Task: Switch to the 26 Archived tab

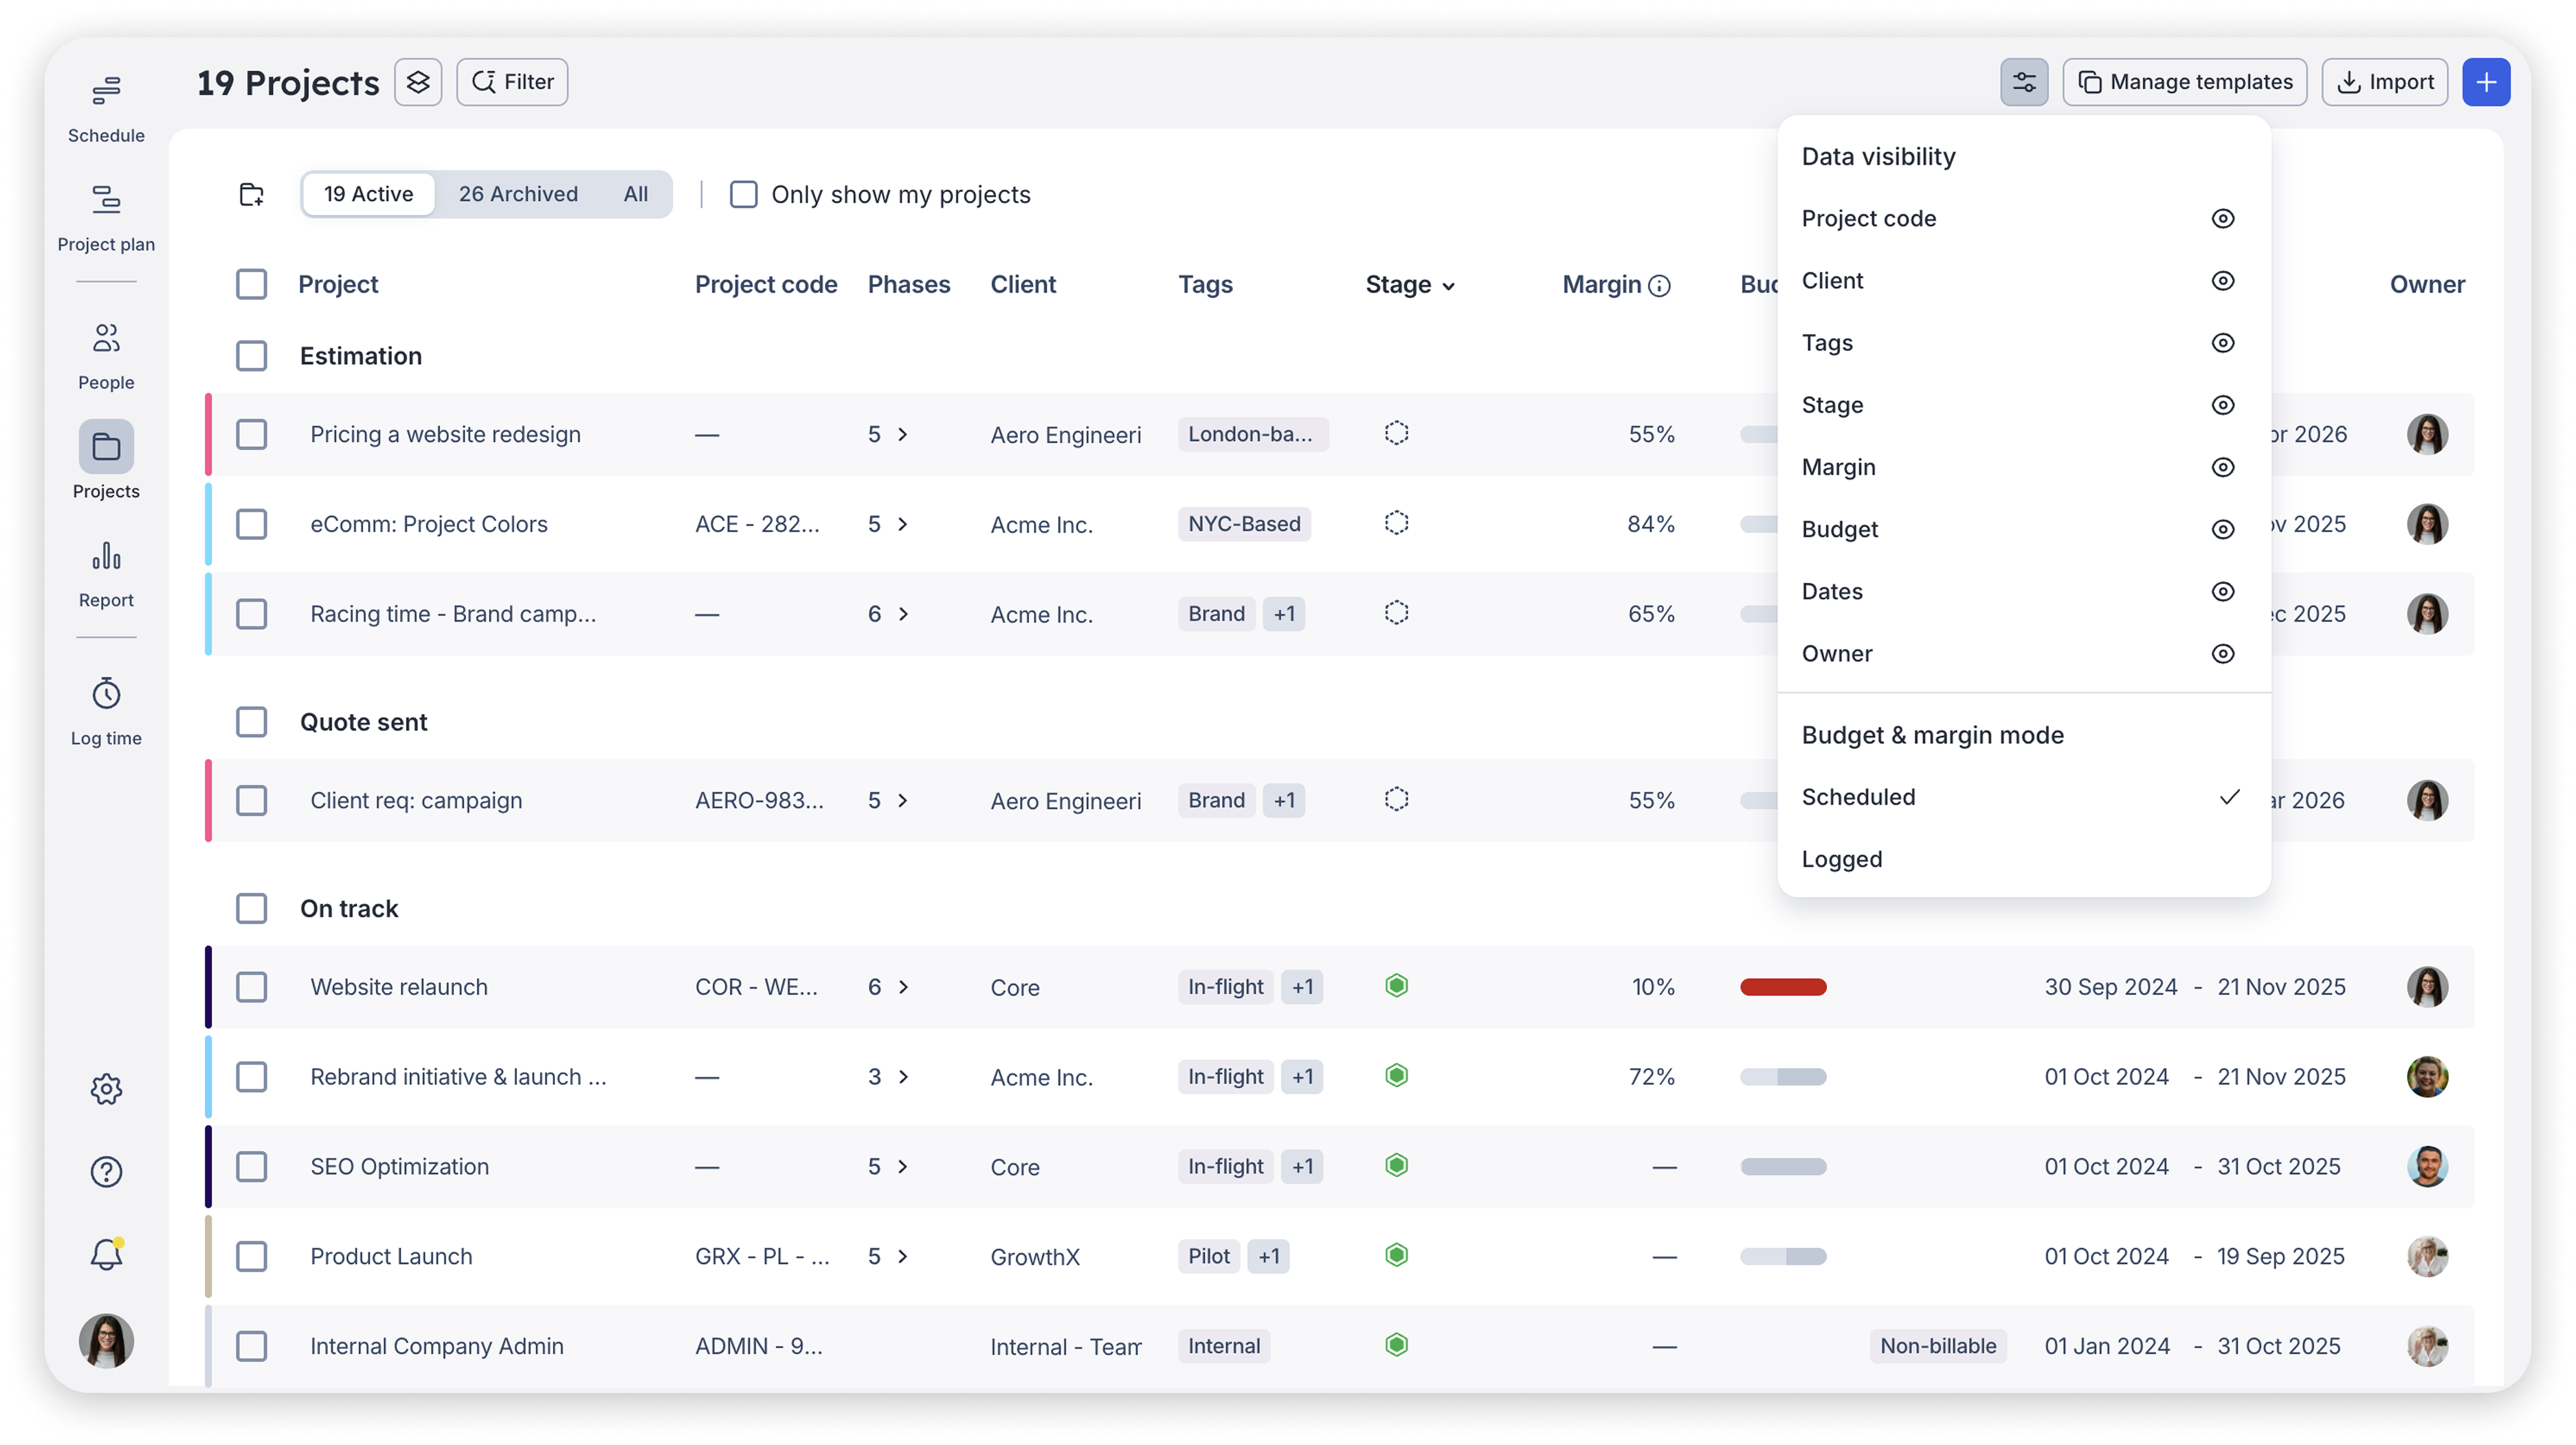Action: pos(518,194)
